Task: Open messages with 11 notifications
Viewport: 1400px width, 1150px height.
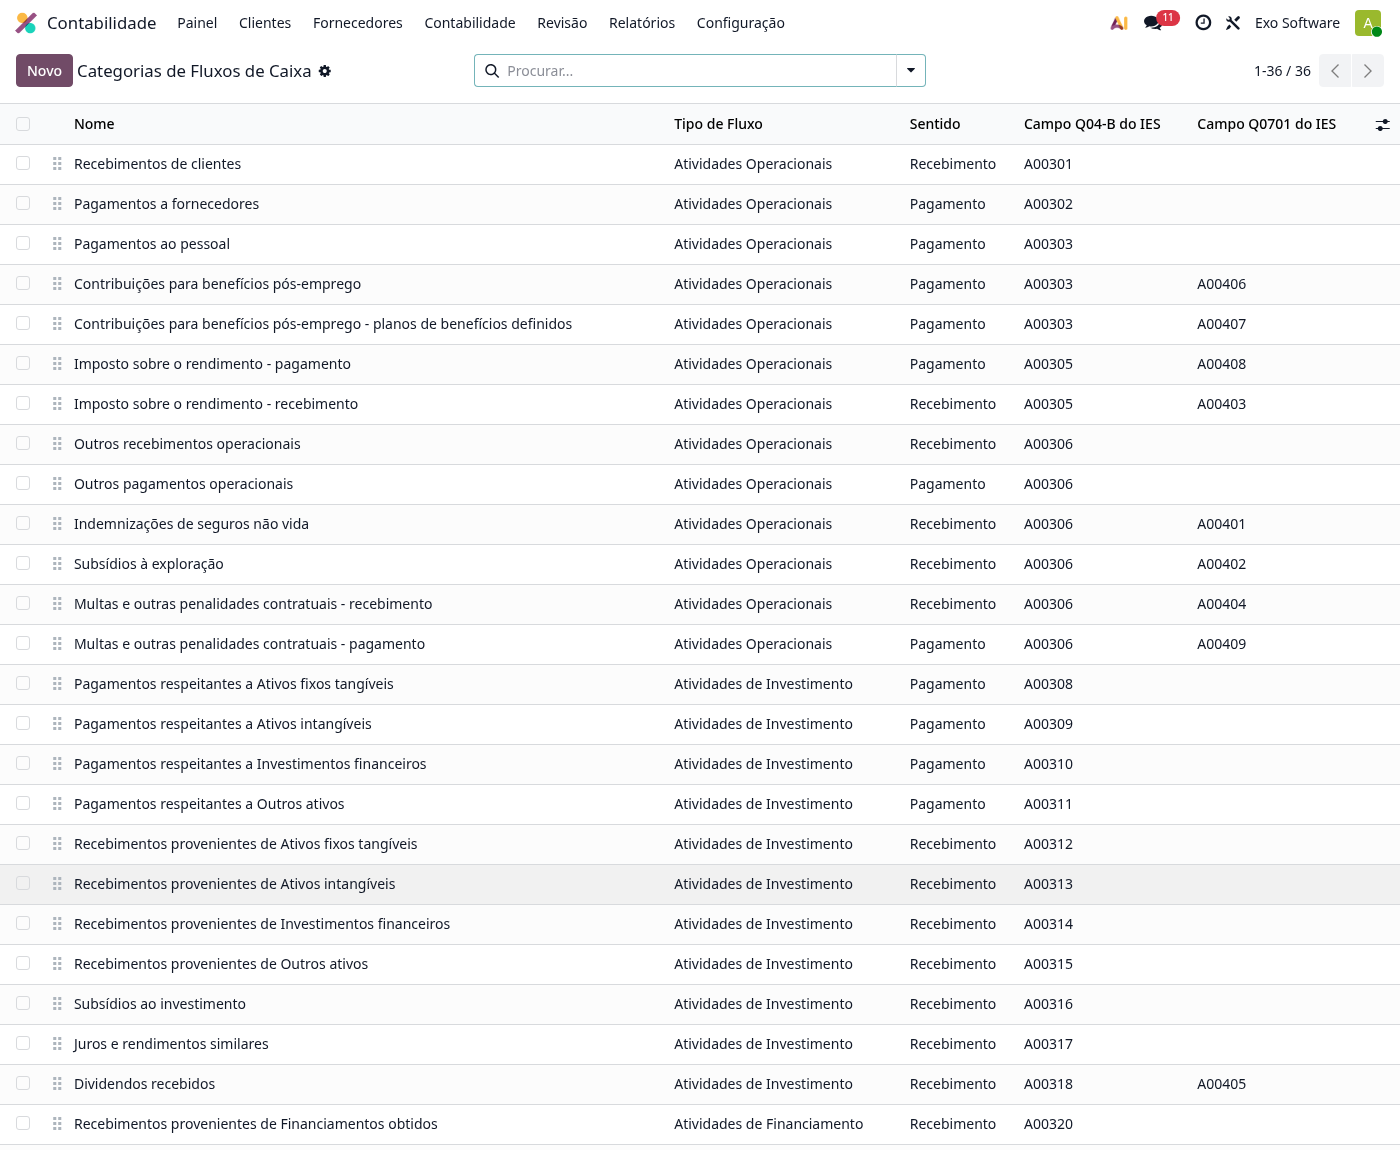Action: (x=1160, y=21)
